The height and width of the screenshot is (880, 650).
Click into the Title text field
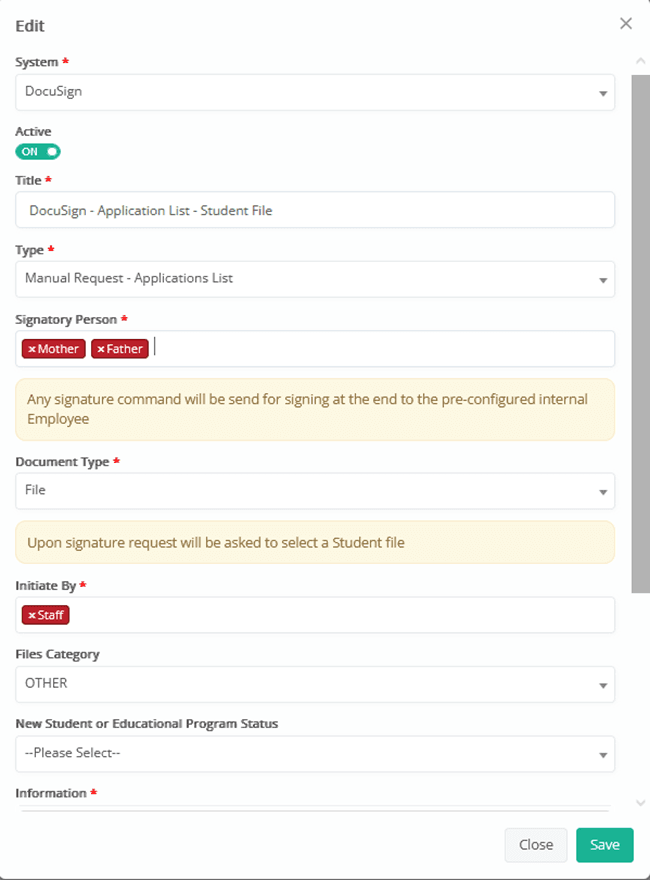pyautogui.click(x=315, y=210)
